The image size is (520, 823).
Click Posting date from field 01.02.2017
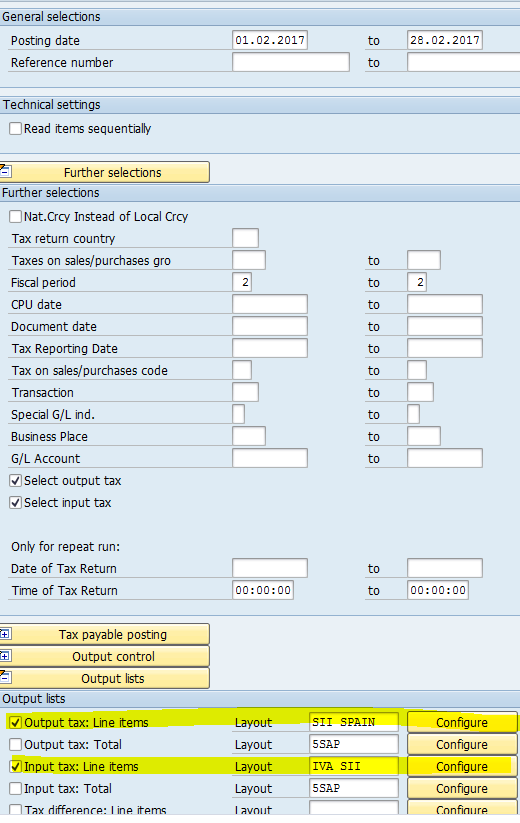click(270, 40)
